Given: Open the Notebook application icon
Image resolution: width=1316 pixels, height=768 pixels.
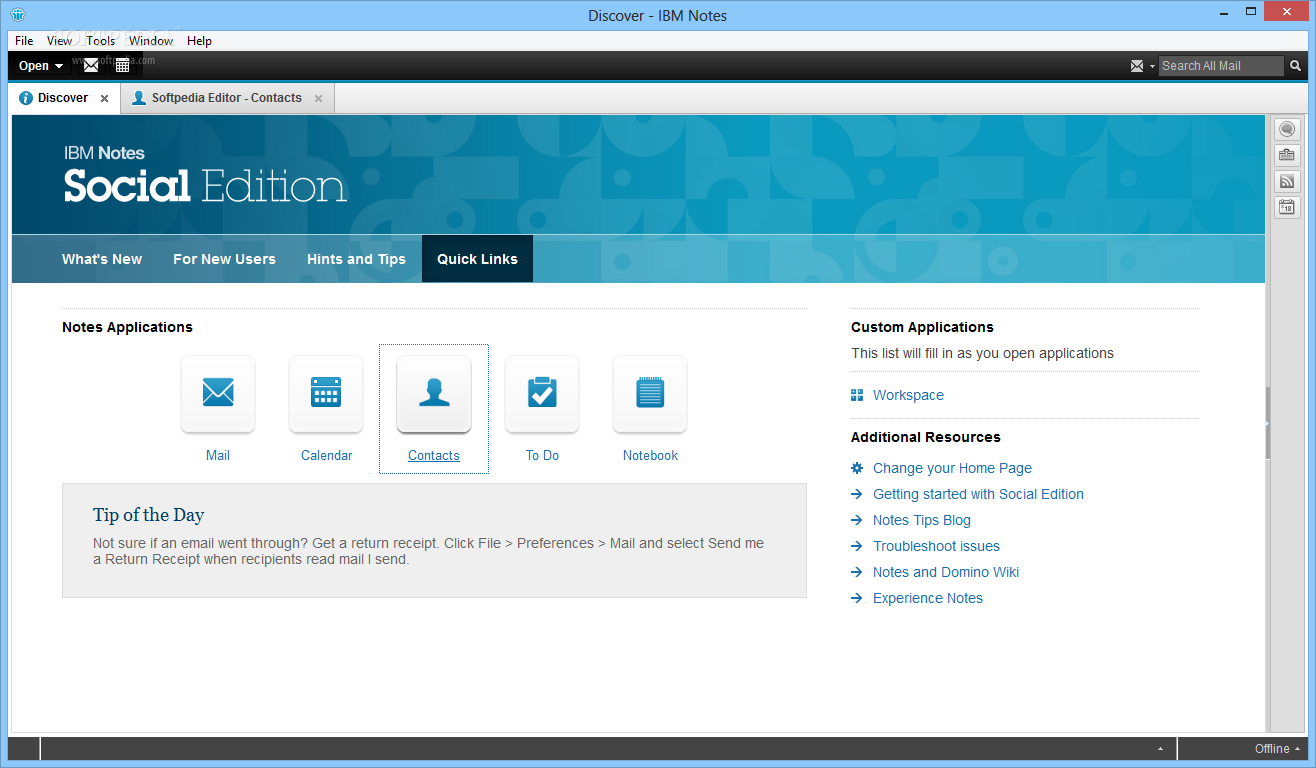Looking at the screenshot, I should click(650, 394).
